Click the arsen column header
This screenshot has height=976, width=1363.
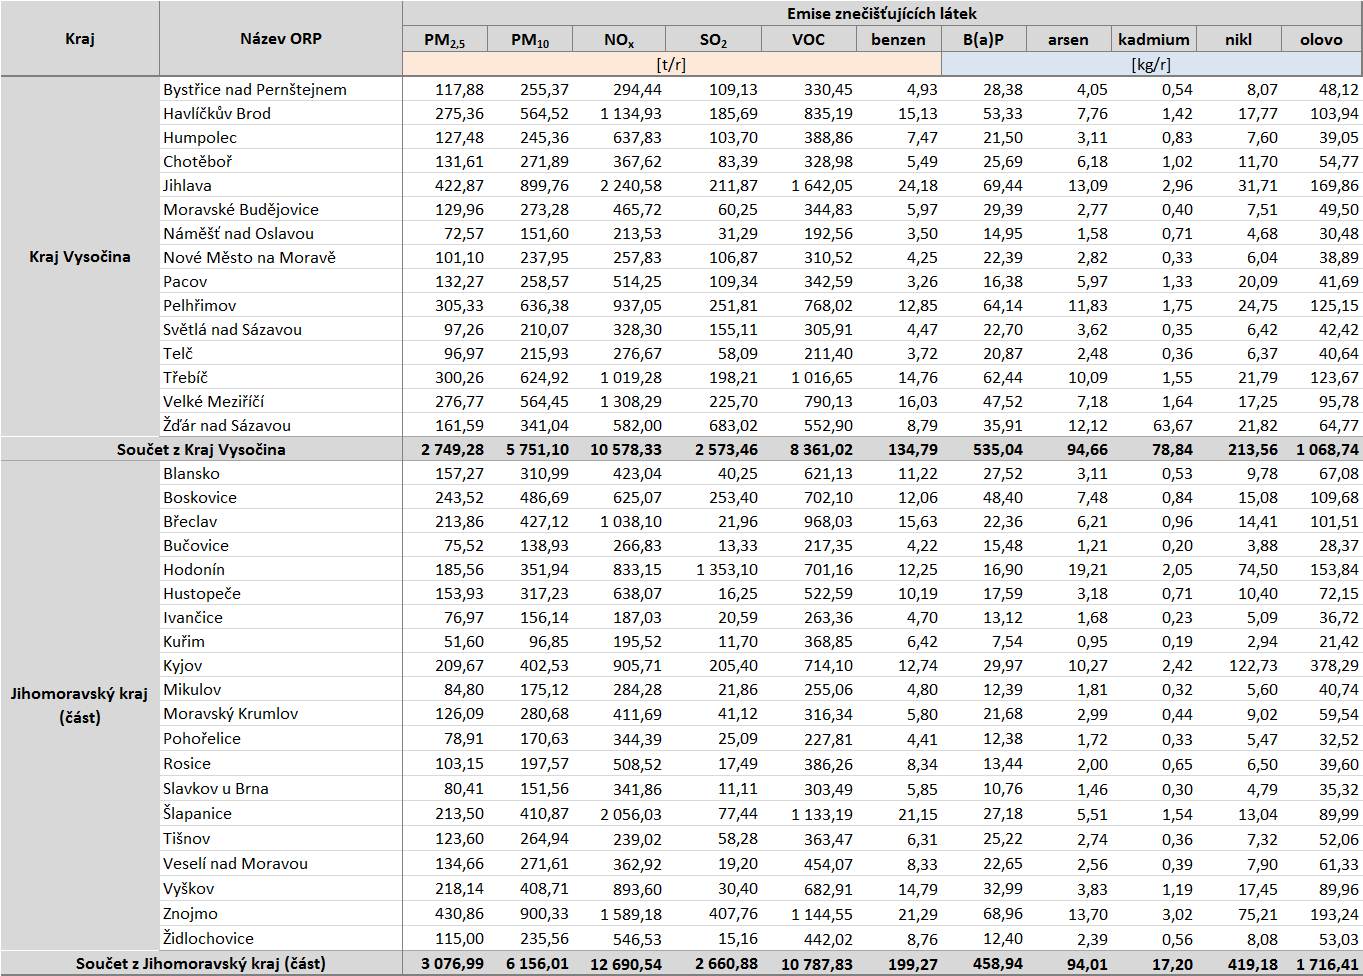click(x=1069, y=39)
